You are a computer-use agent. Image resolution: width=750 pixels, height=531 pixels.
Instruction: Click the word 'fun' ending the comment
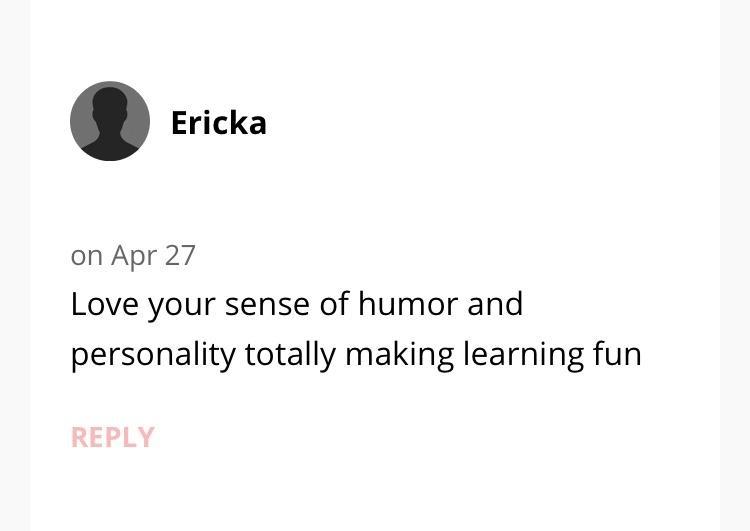tap(618, 354)
